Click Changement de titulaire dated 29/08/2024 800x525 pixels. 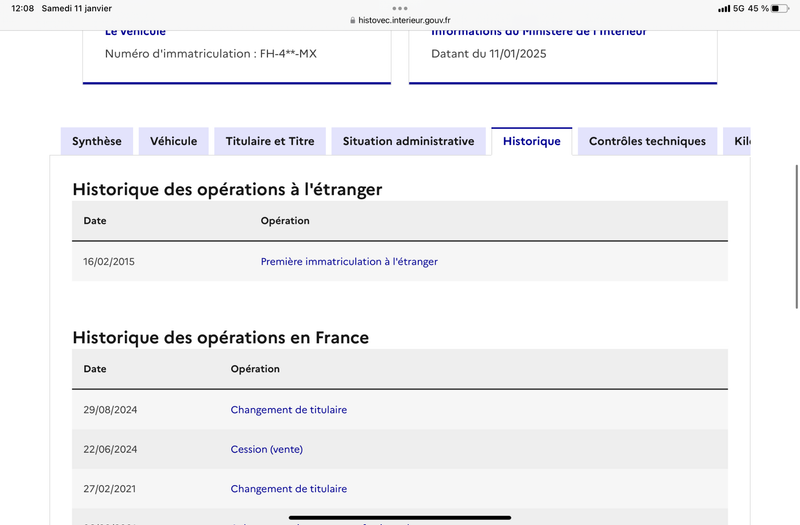pyautogui.click(x=289, y=410)
